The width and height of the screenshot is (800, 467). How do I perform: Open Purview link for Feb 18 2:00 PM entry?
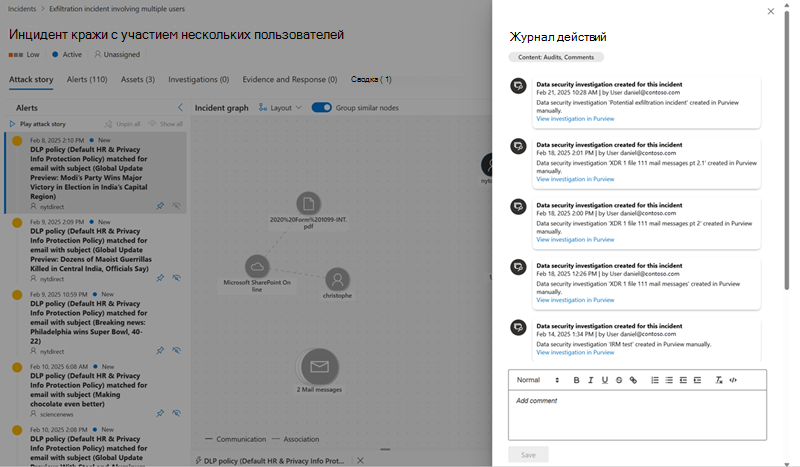pyautogui.click(x=575, y=240)
